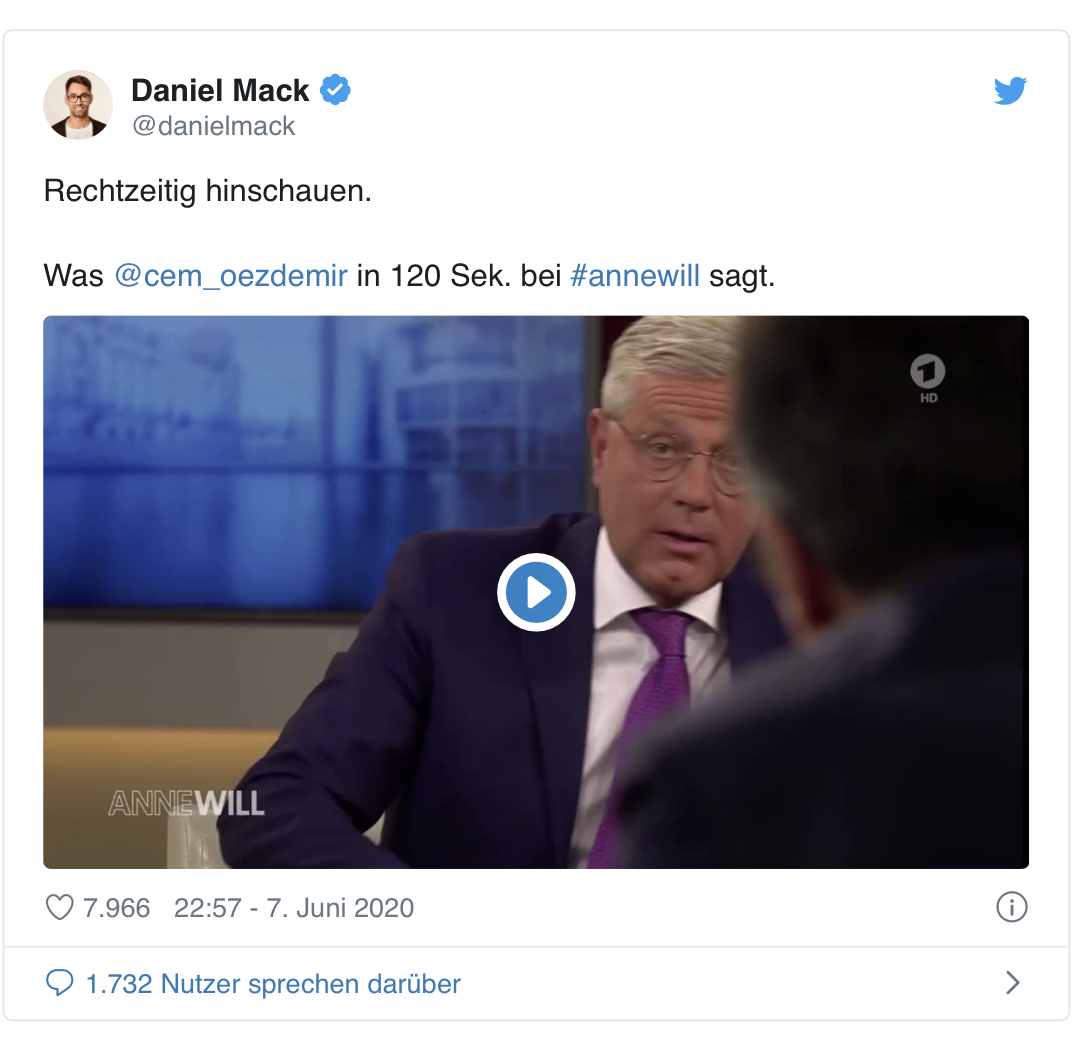Click the Daniel Mack display name
The image size is (1080, 1038).
[x=220, y=90]
